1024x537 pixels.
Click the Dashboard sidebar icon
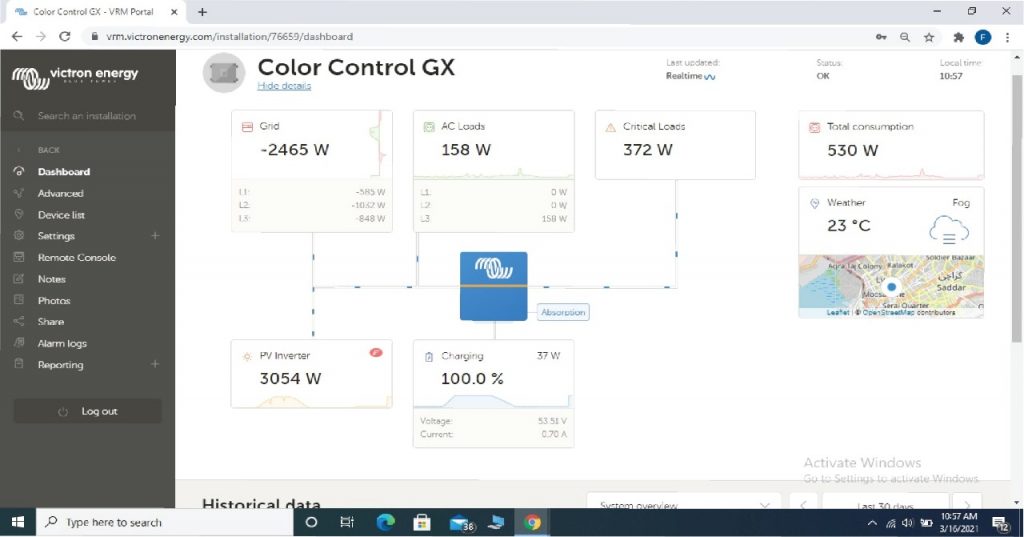pos(19,172)
